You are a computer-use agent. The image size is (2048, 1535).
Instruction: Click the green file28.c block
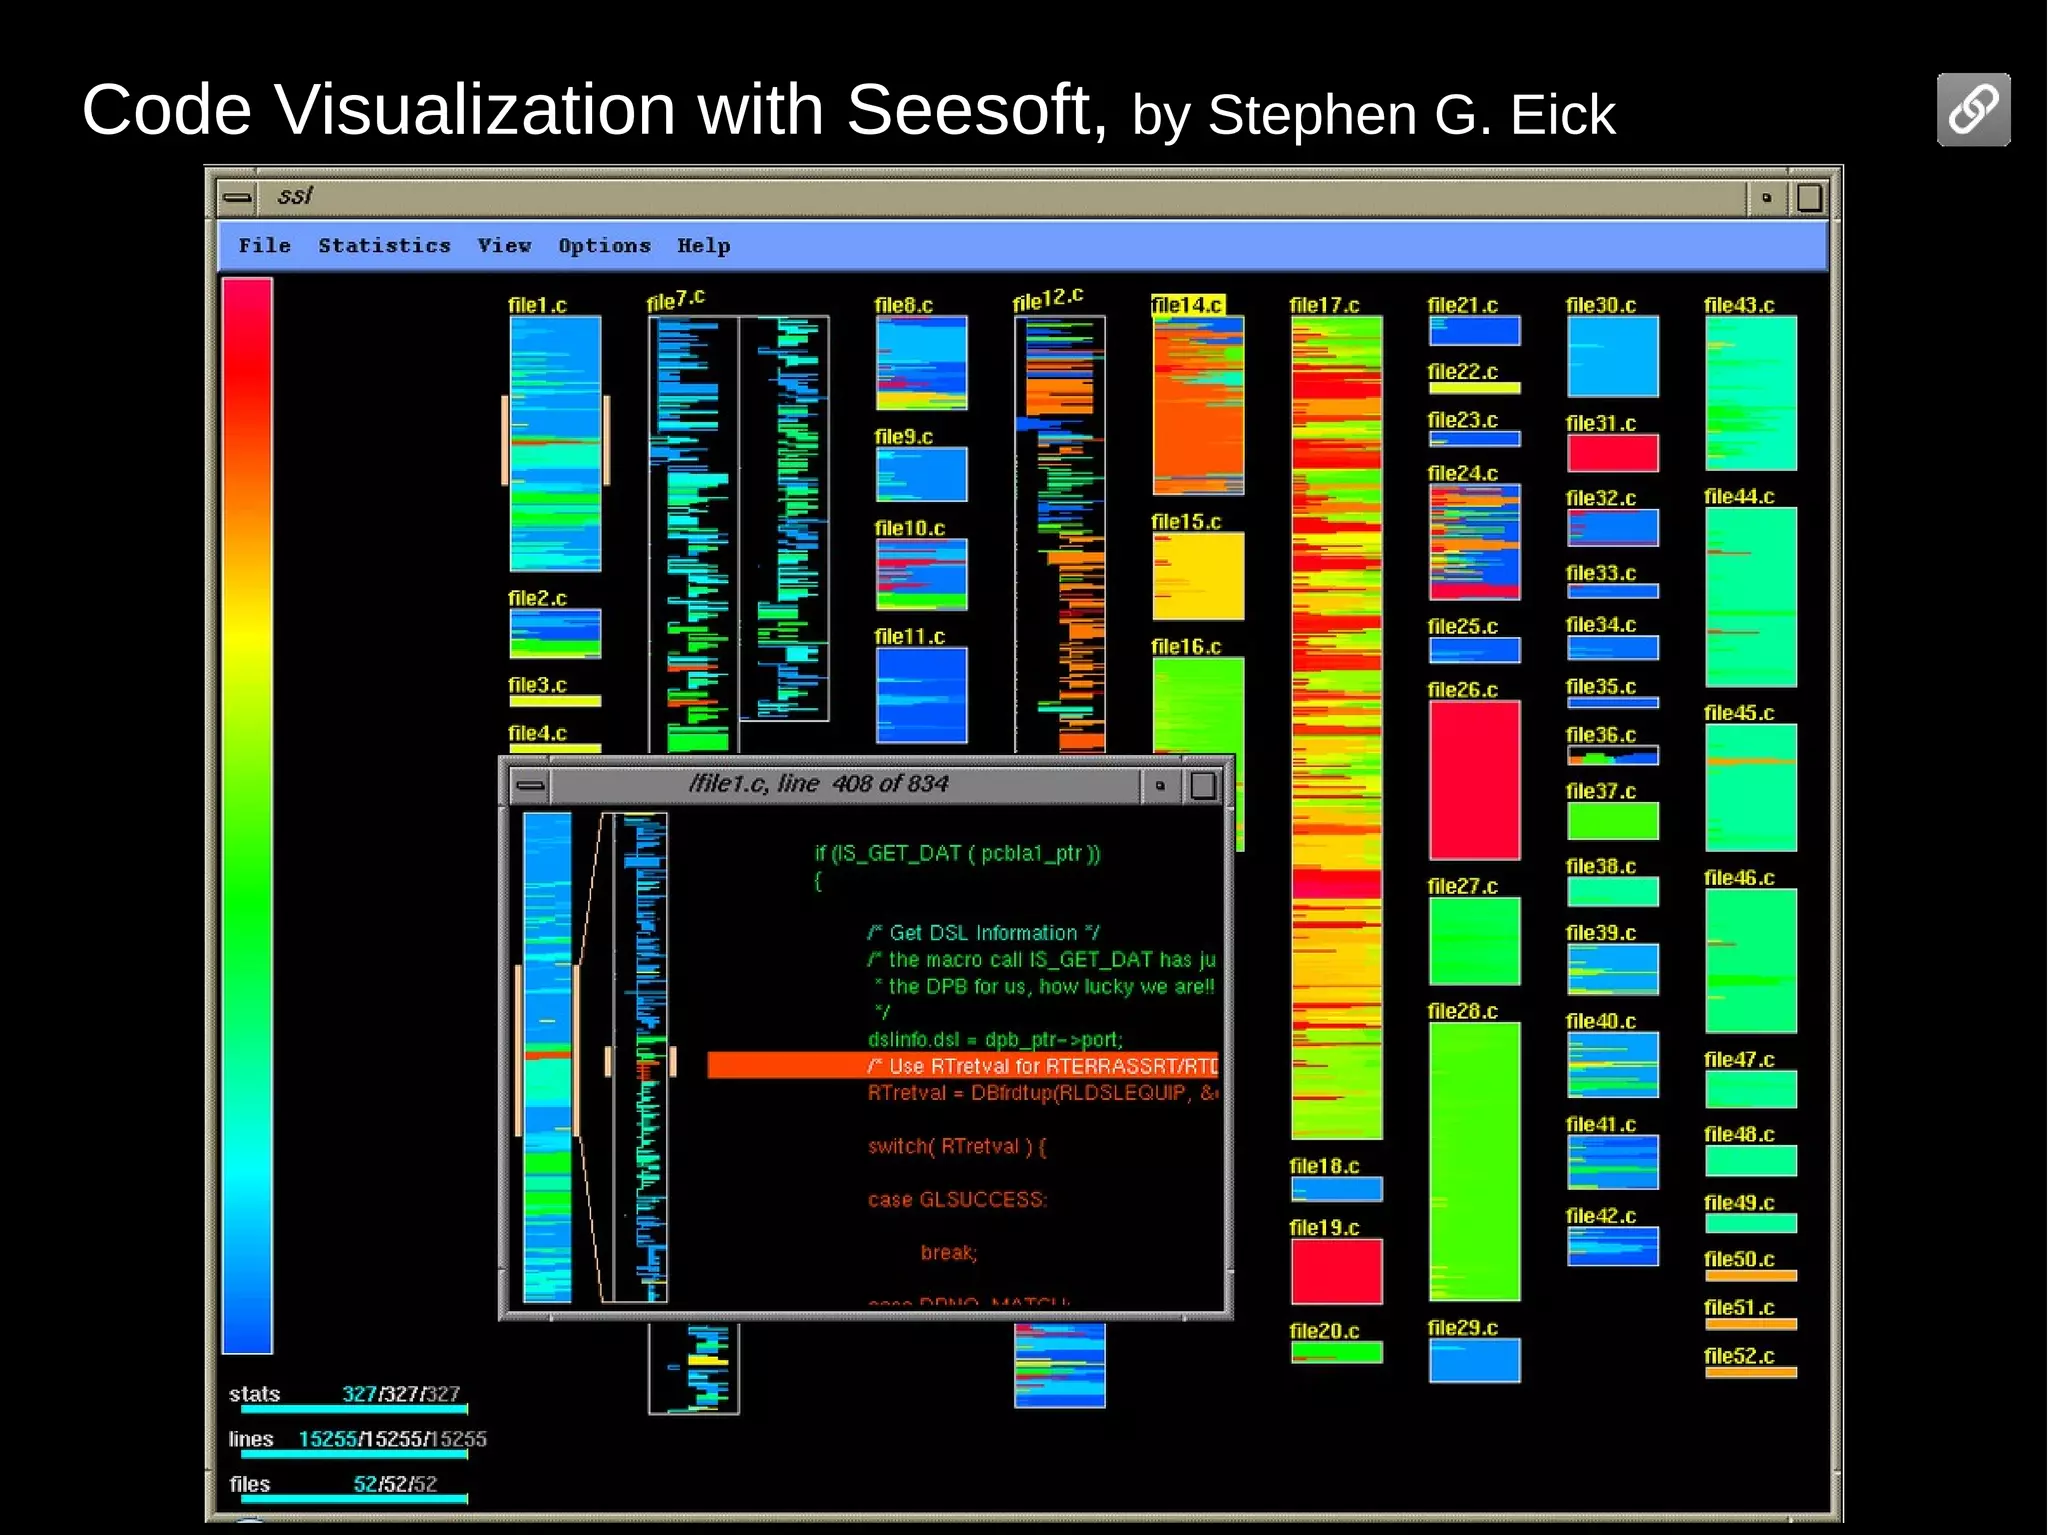[1474, 1161]
